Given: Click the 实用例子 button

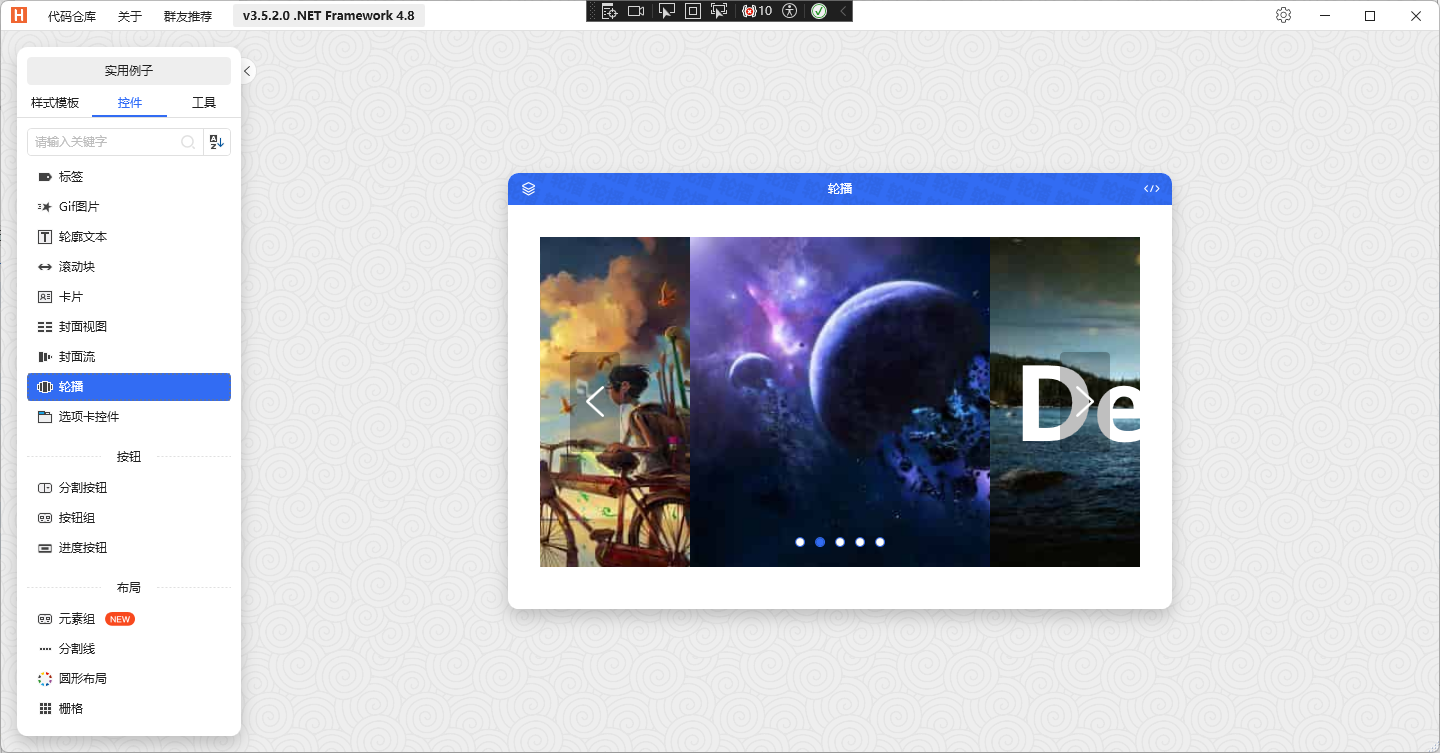Looking at the screenshot, I should pyautogui.click(x=129, y=71).
